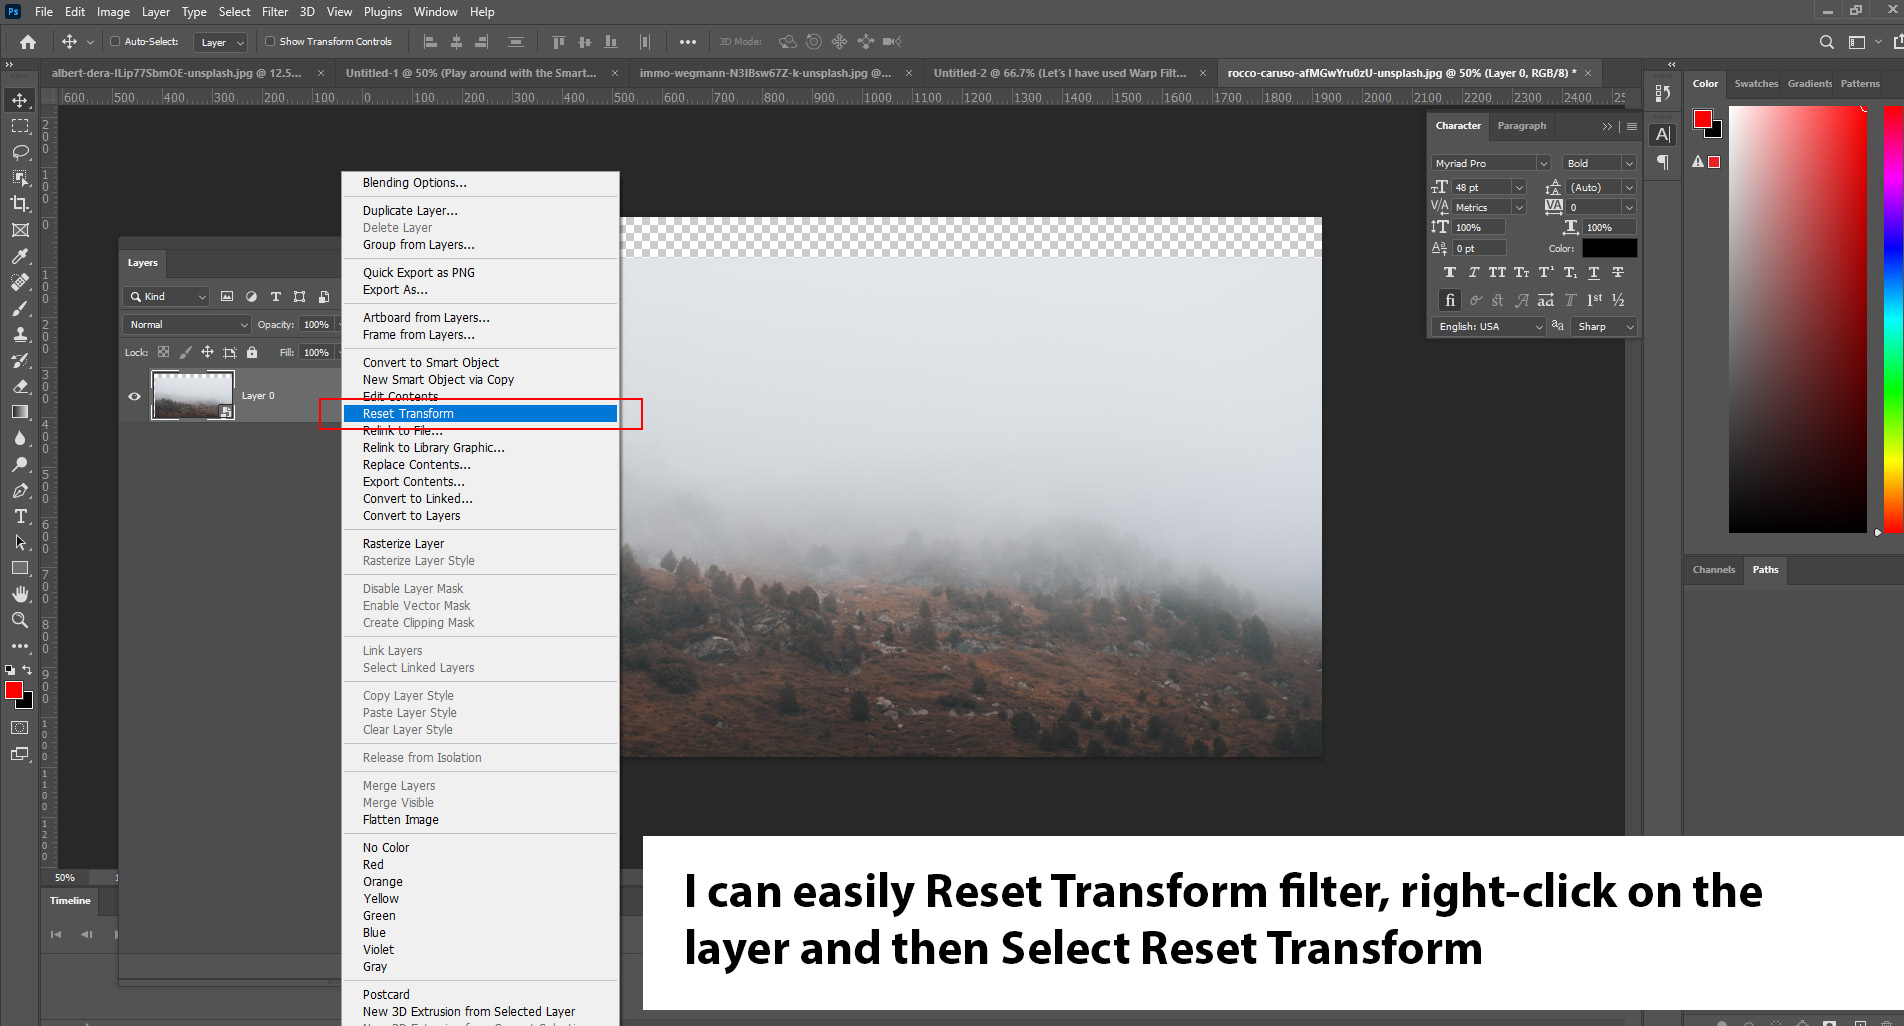
Task: Select the Crop tool
Action: click(x=20, y=204)
